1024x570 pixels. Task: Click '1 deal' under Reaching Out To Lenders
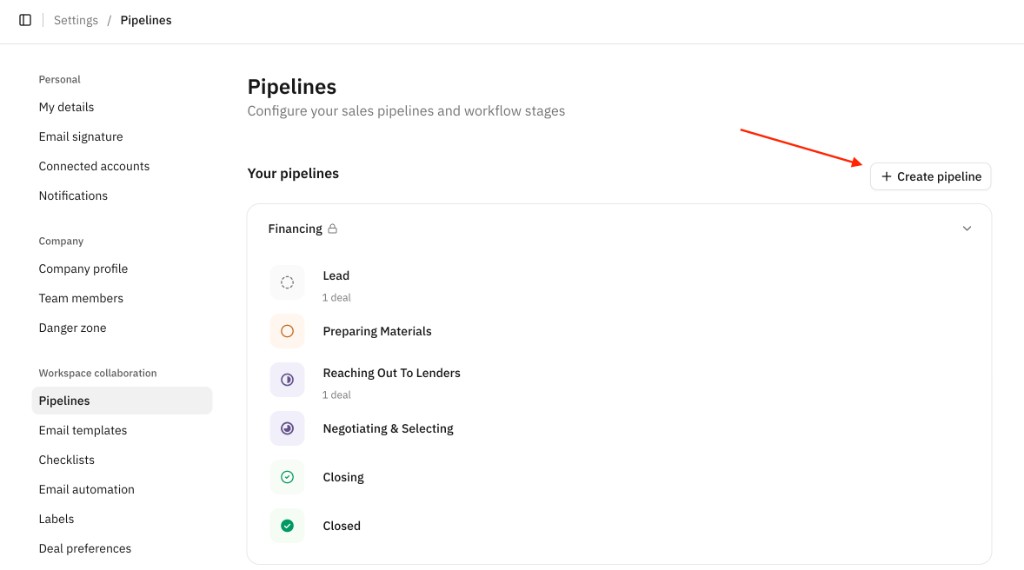336,395
